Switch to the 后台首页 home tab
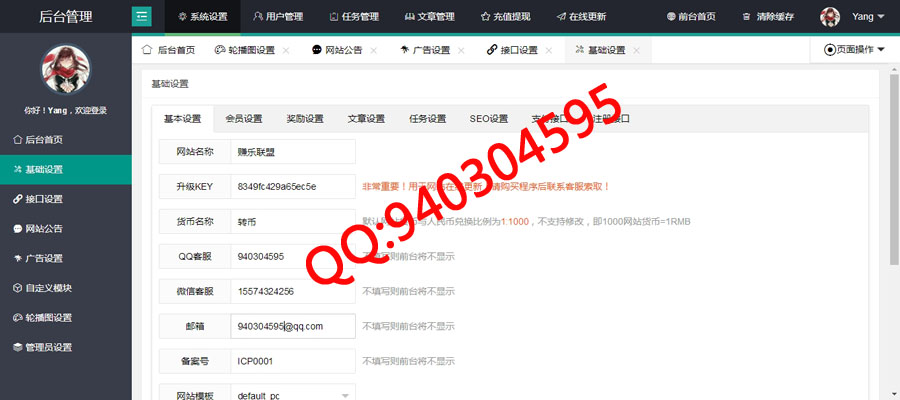Screen dimensions: 900x400 pyautogui.click(x=168, y=50)
